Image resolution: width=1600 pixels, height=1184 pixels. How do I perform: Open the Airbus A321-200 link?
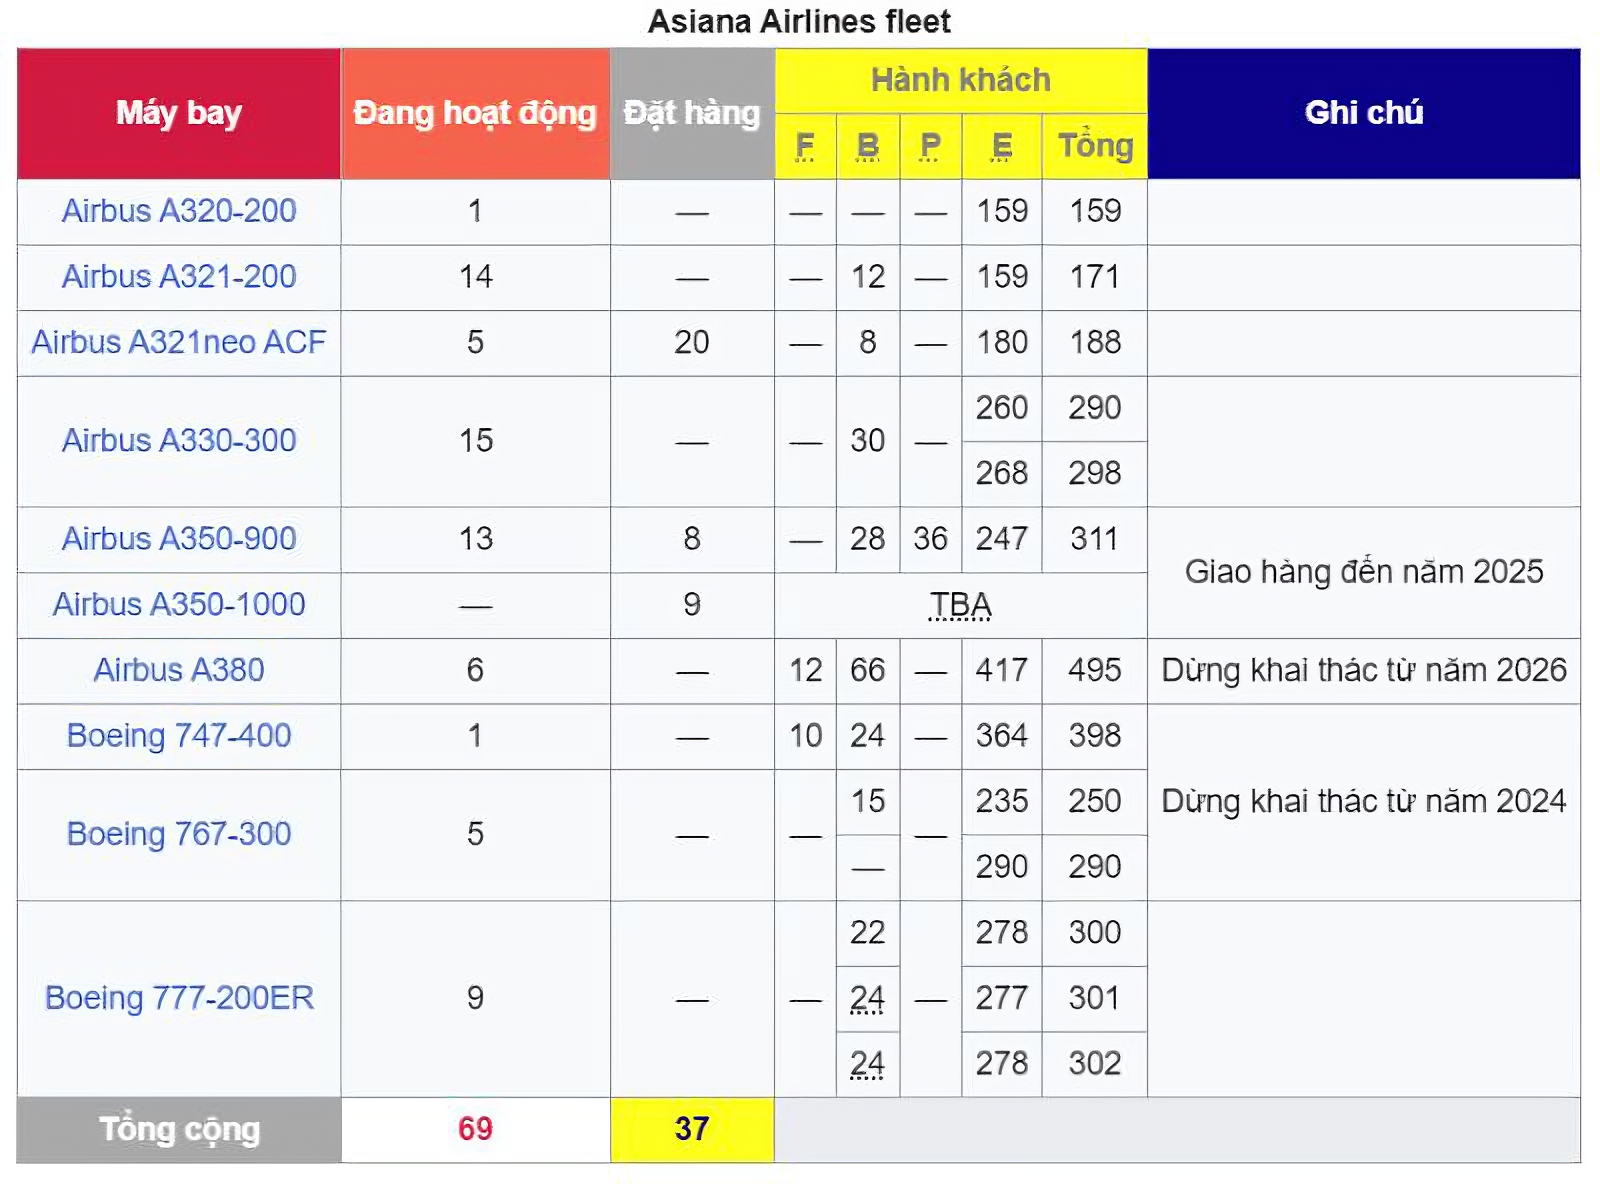(x=179, y=277)
